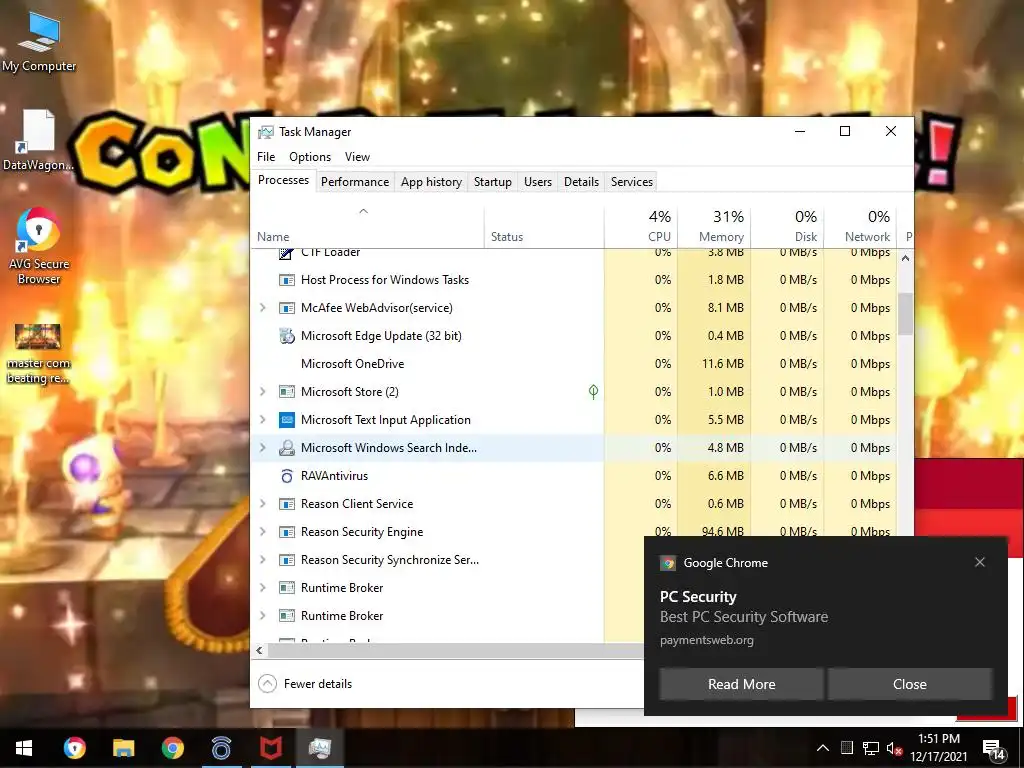Click the McAfee WebAdvisor(service) process icon
The height and width of the screenshot is (768, 1024).
(x=287, y=308)
